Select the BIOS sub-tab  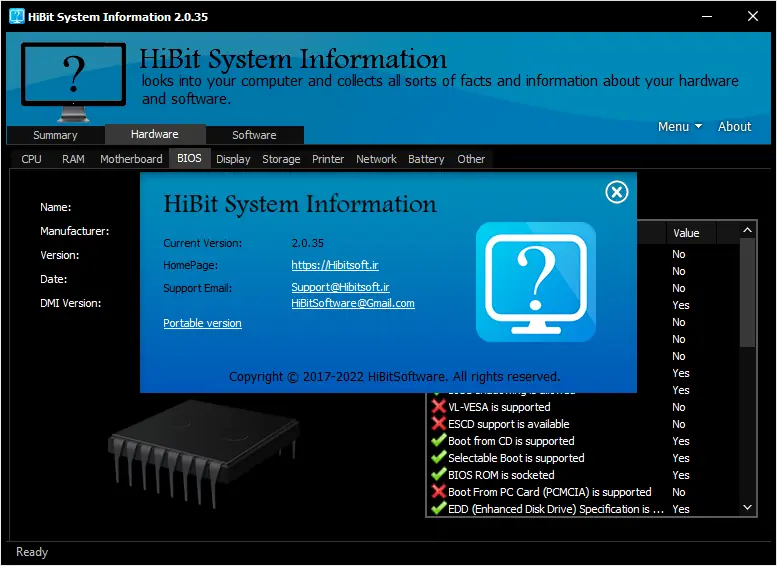coord(189,158)
